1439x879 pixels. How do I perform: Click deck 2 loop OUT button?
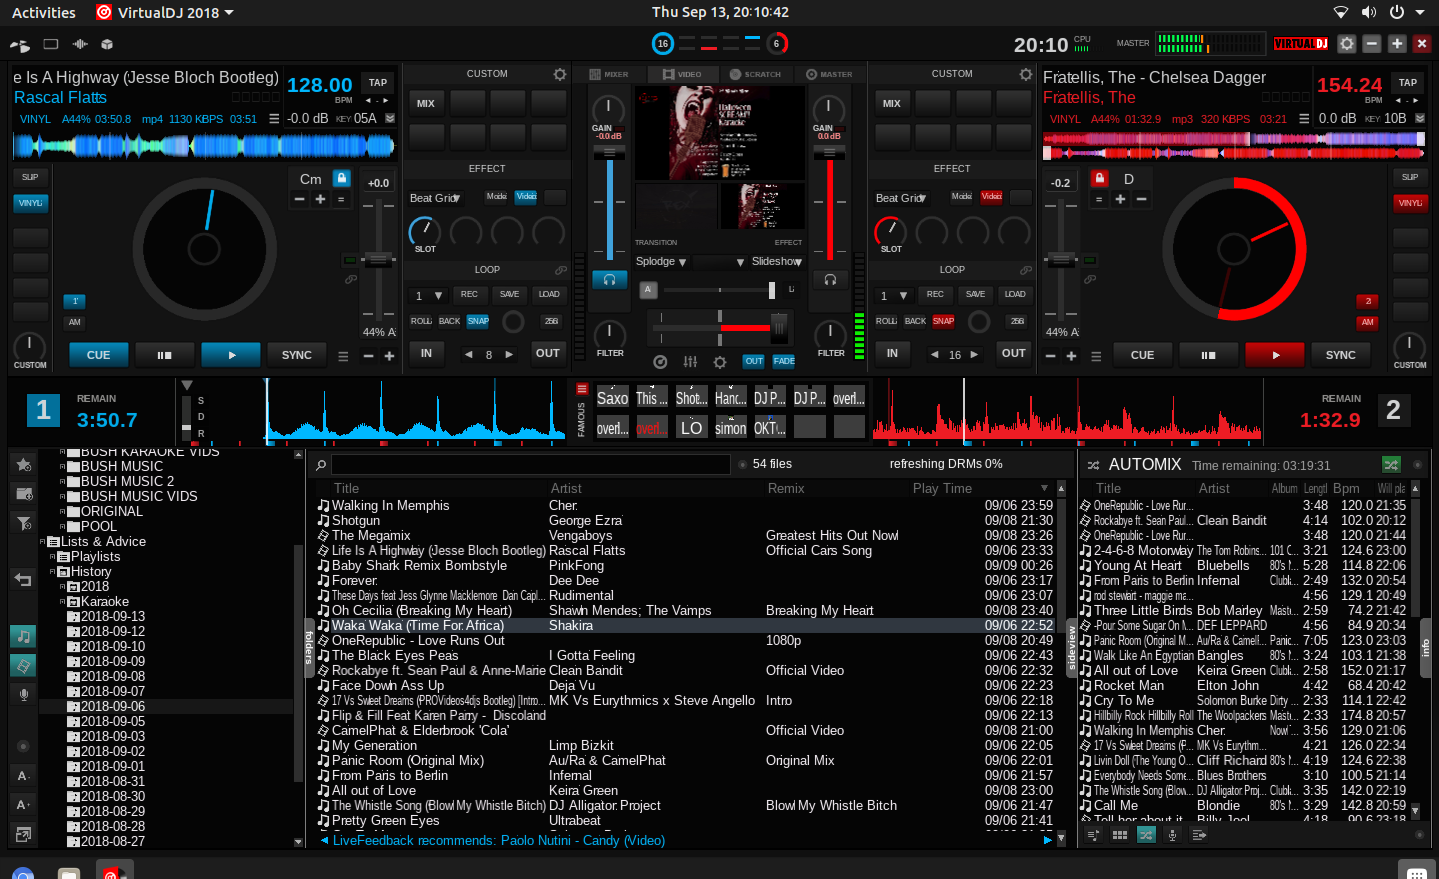pyautogui.click(x=1014, y=353)
